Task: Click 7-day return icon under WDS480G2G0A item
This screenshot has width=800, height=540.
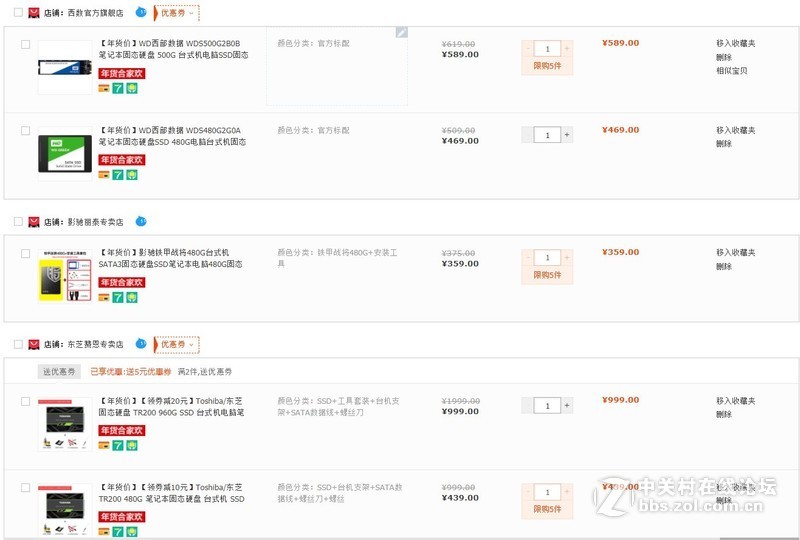Action: tap(118, 175)
